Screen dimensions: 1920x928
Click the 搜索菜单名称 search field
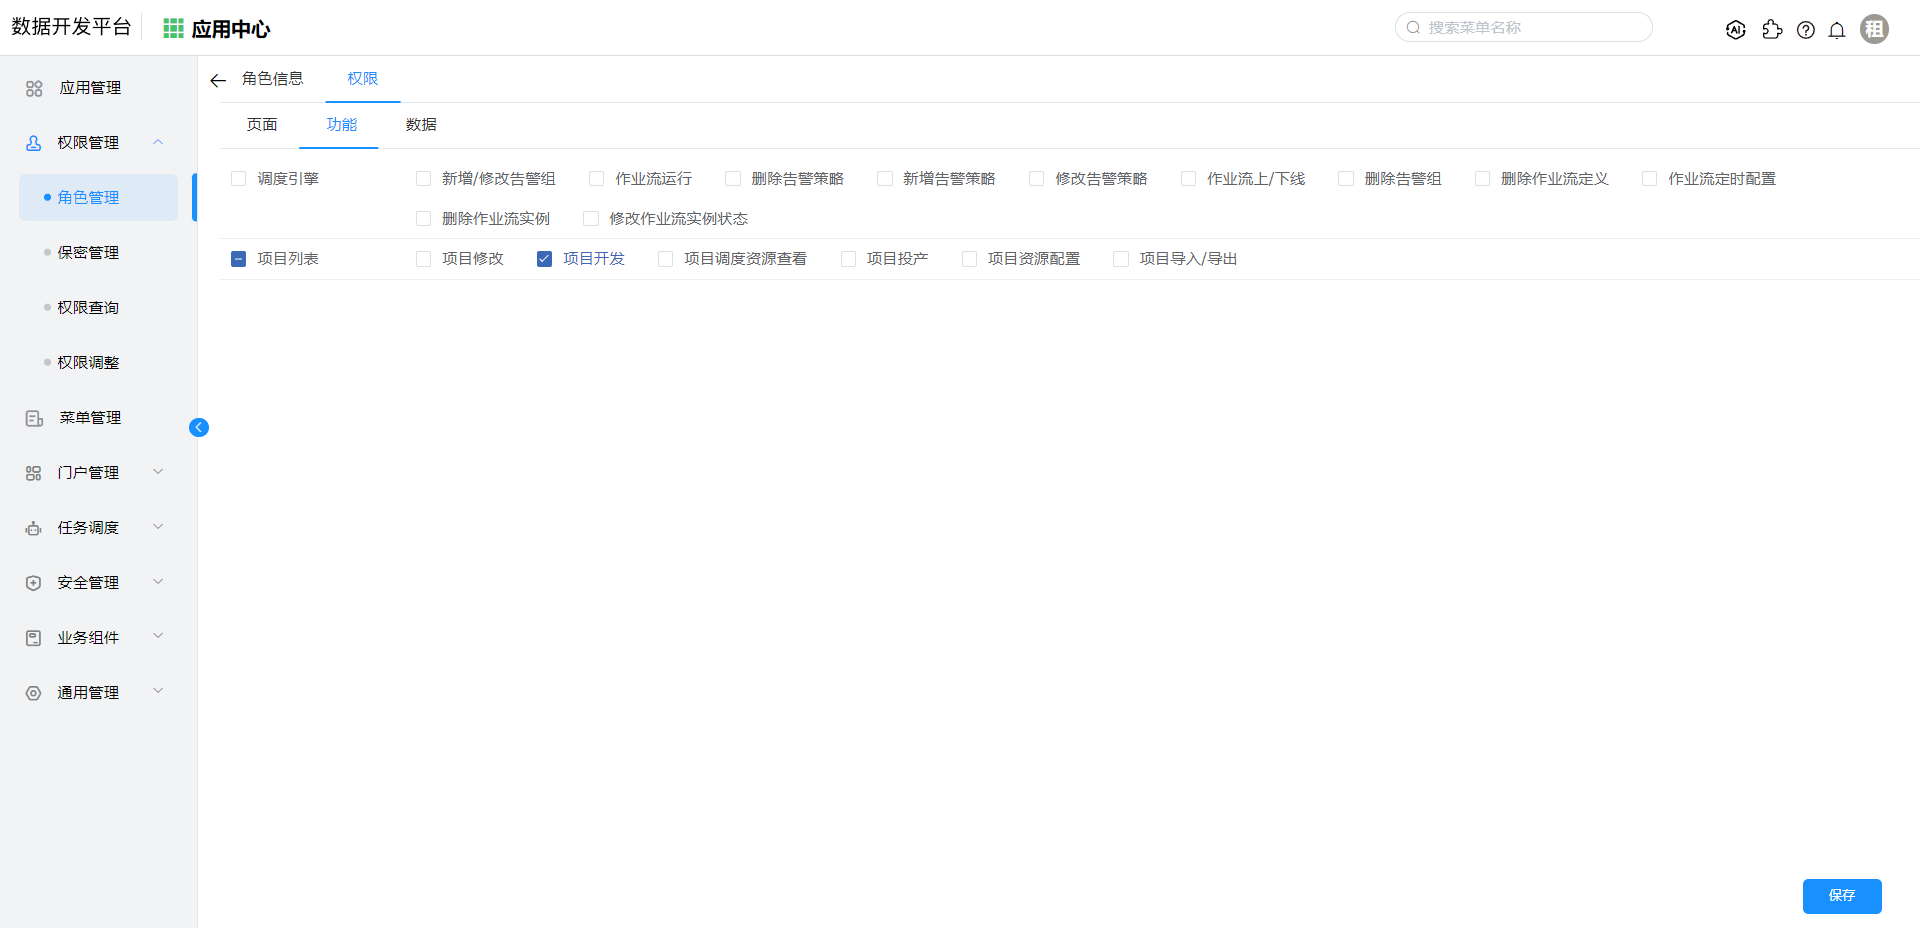(x=1530, y=28)
